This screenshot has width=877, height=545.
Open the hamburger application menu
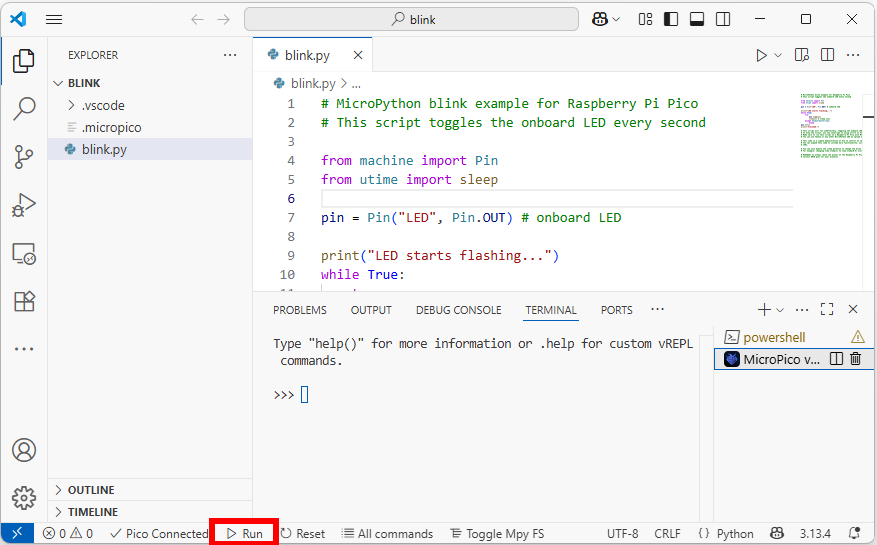click(x=54, y=20)
